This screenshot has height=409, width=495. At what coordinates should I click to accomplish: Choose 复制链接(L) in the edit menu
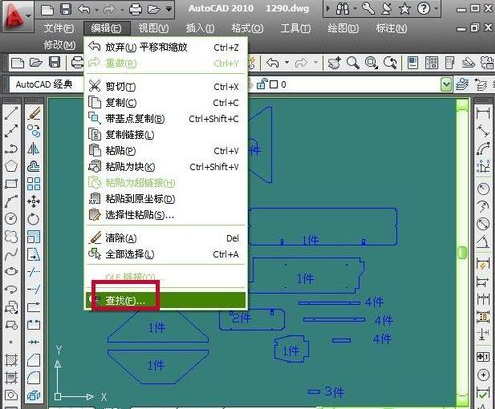click(166, 135)
